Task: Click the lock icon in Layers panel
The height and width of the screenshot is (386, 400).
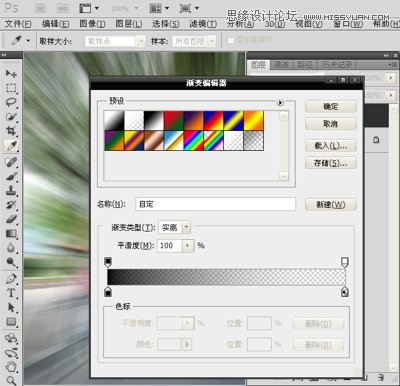Action: [376, 140]
